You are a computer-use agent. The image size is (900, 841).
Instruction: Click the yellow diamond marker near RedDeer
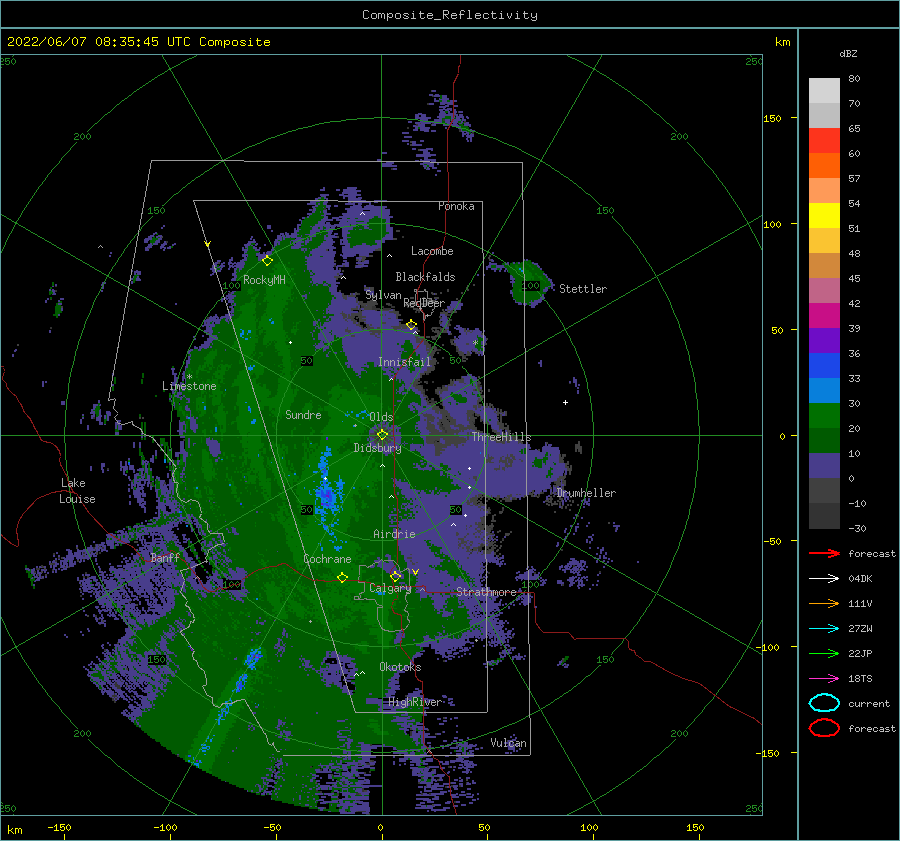(x=411, y=325)
